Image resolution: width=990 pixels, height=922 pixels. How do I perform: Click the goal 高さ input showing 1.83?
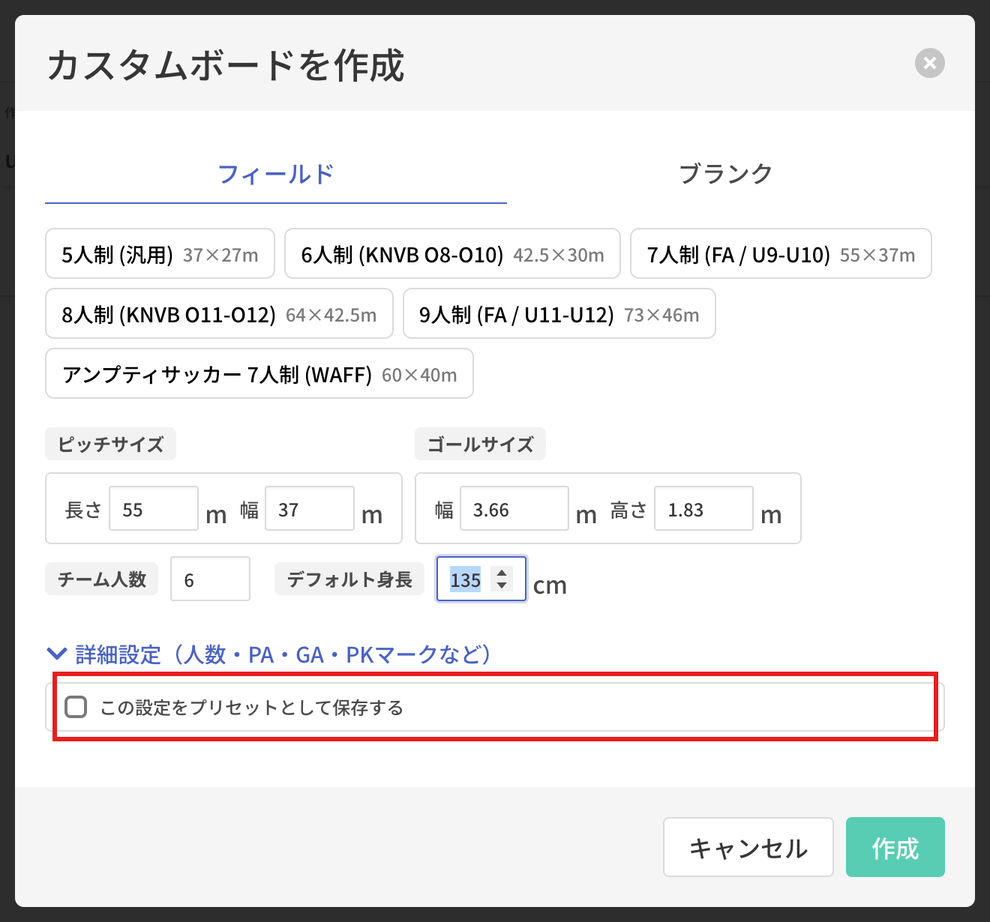[x=703, y=509]
